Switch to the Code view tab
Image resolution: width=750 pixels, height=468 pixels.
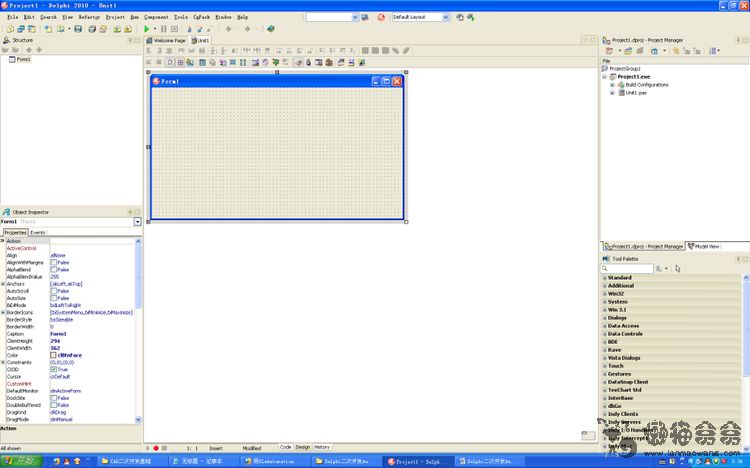coord(286,447)
